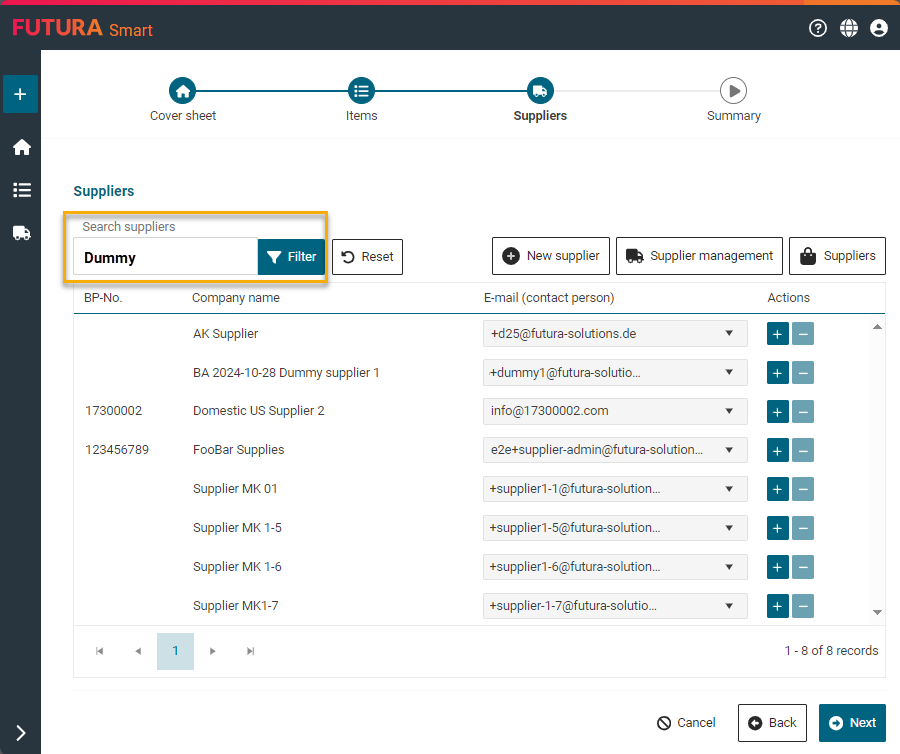The image size is (900, 754).
Task: Add AK Supplier with plus button
Action: (778, 334)
